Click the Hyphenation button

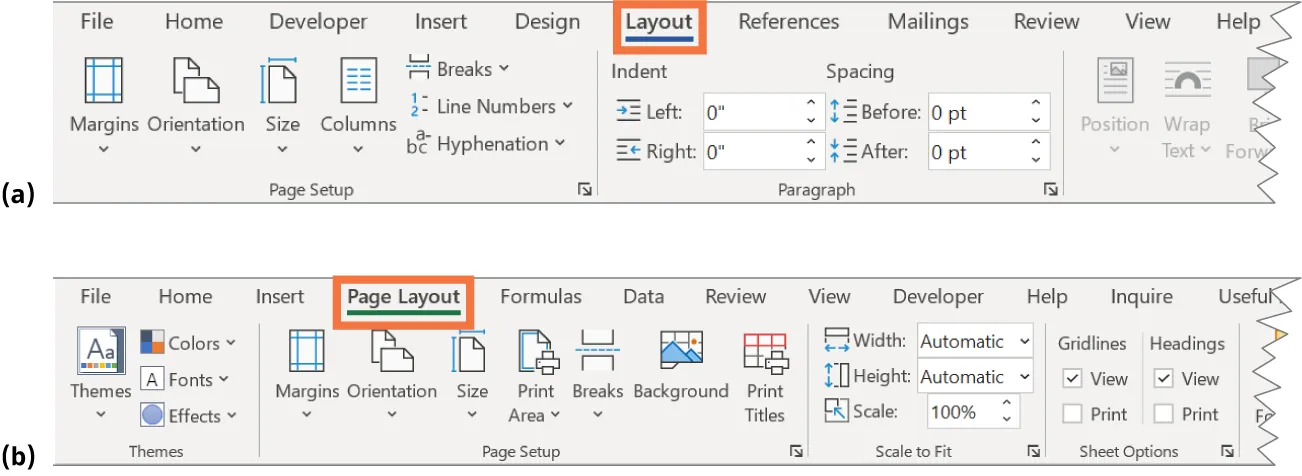coord(486,144)
